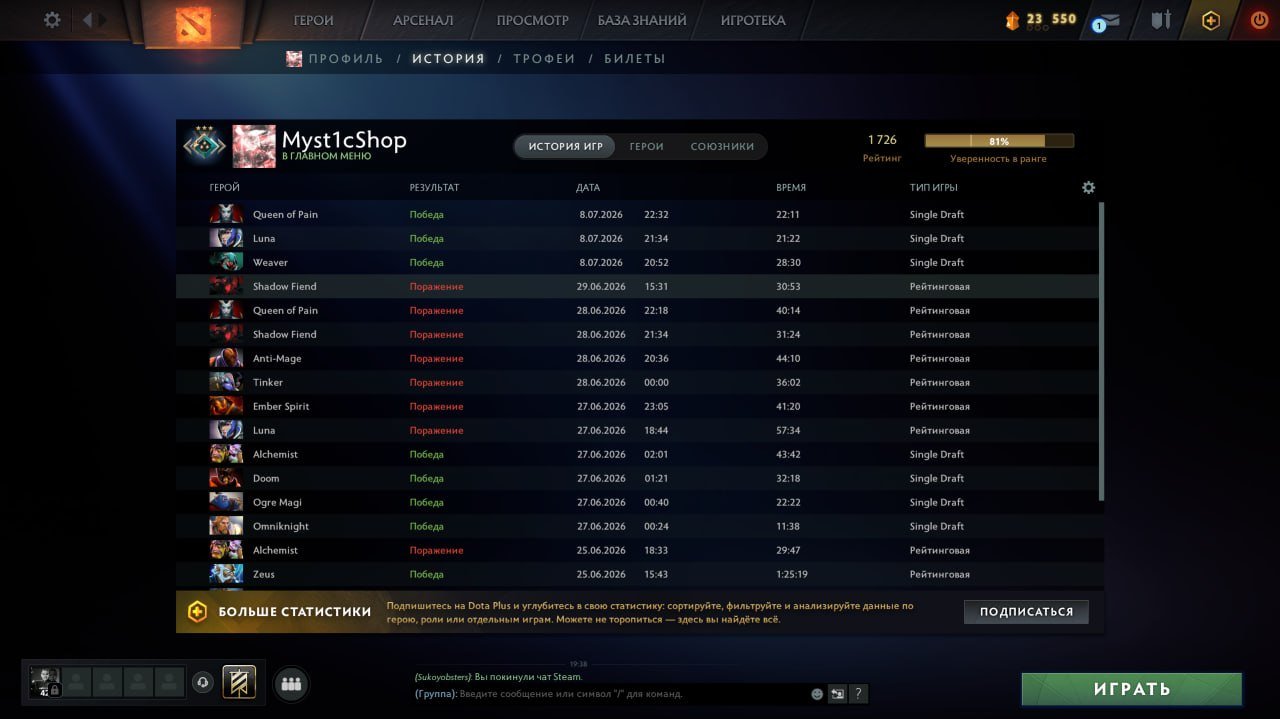The height and width of the screenshot is (719, 1280).
Task: Open the party members group icon
Action: click(291, 684)
